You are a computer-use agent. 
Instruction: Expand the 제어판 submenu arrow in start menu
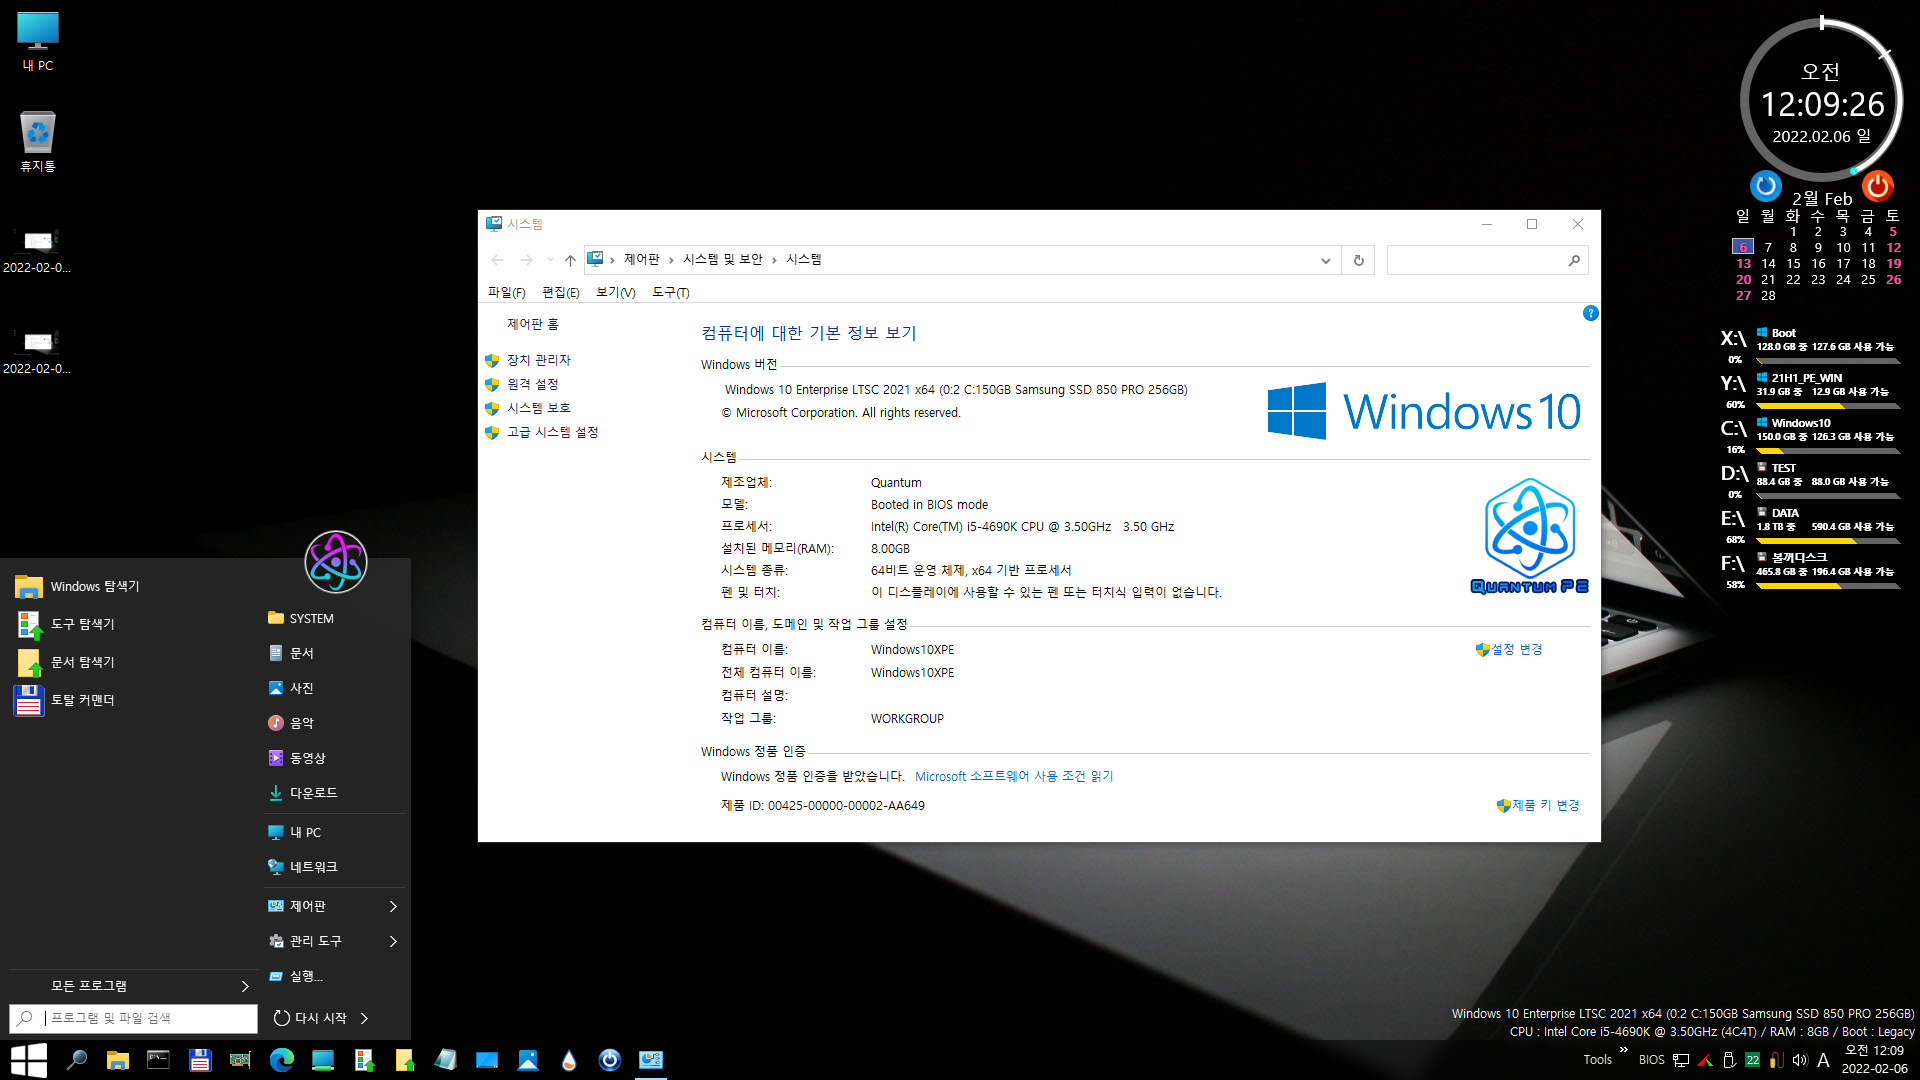[393, 907]
